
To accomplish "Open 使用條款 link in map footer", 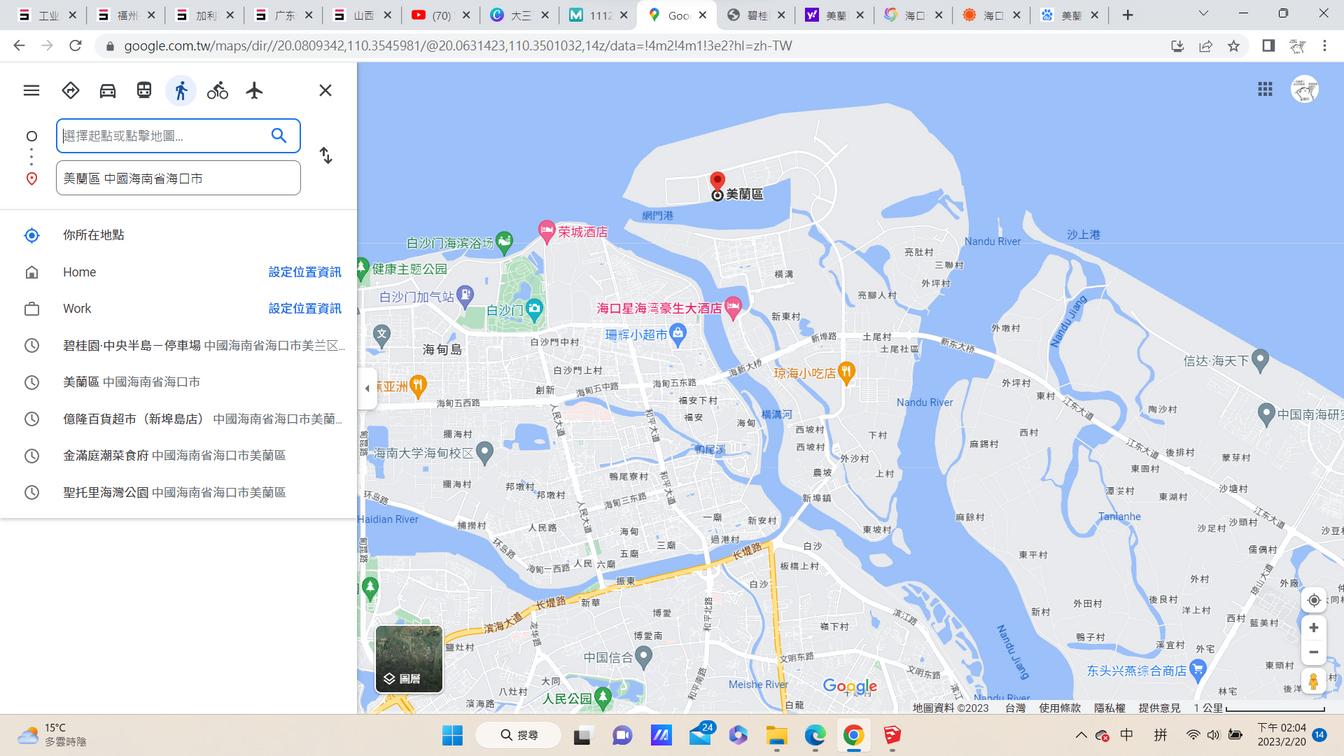I will (1059, 708).
